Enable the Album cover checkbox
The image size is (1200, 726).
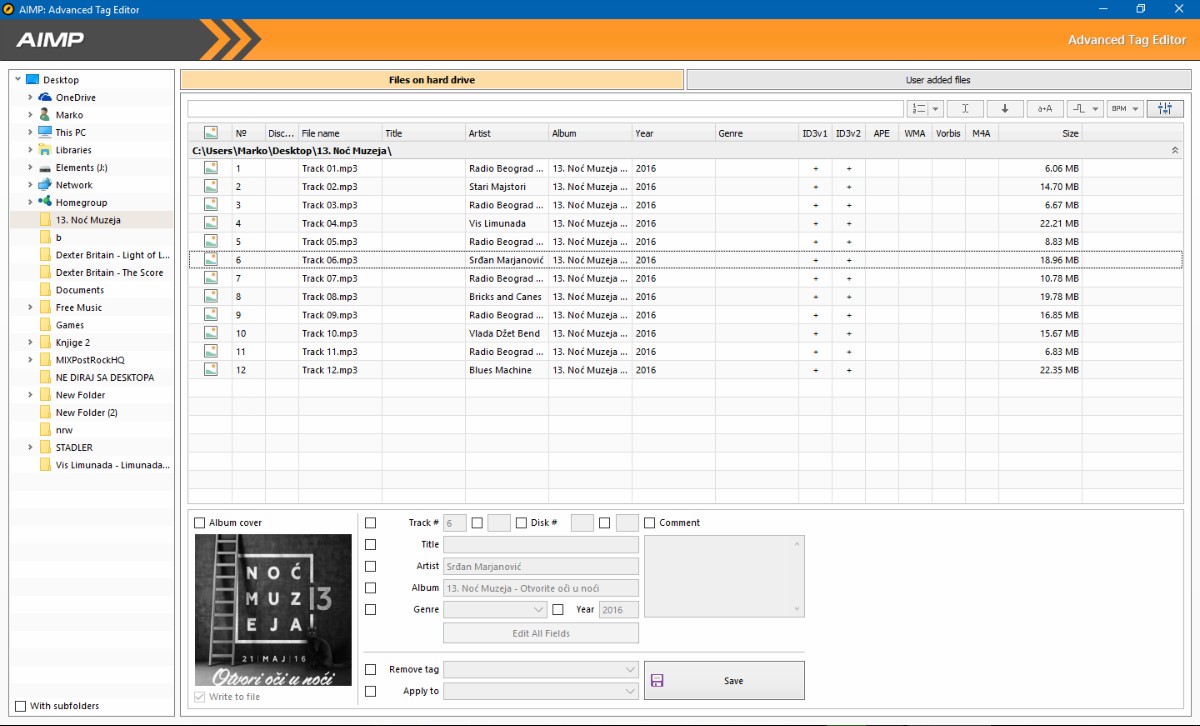200,522
